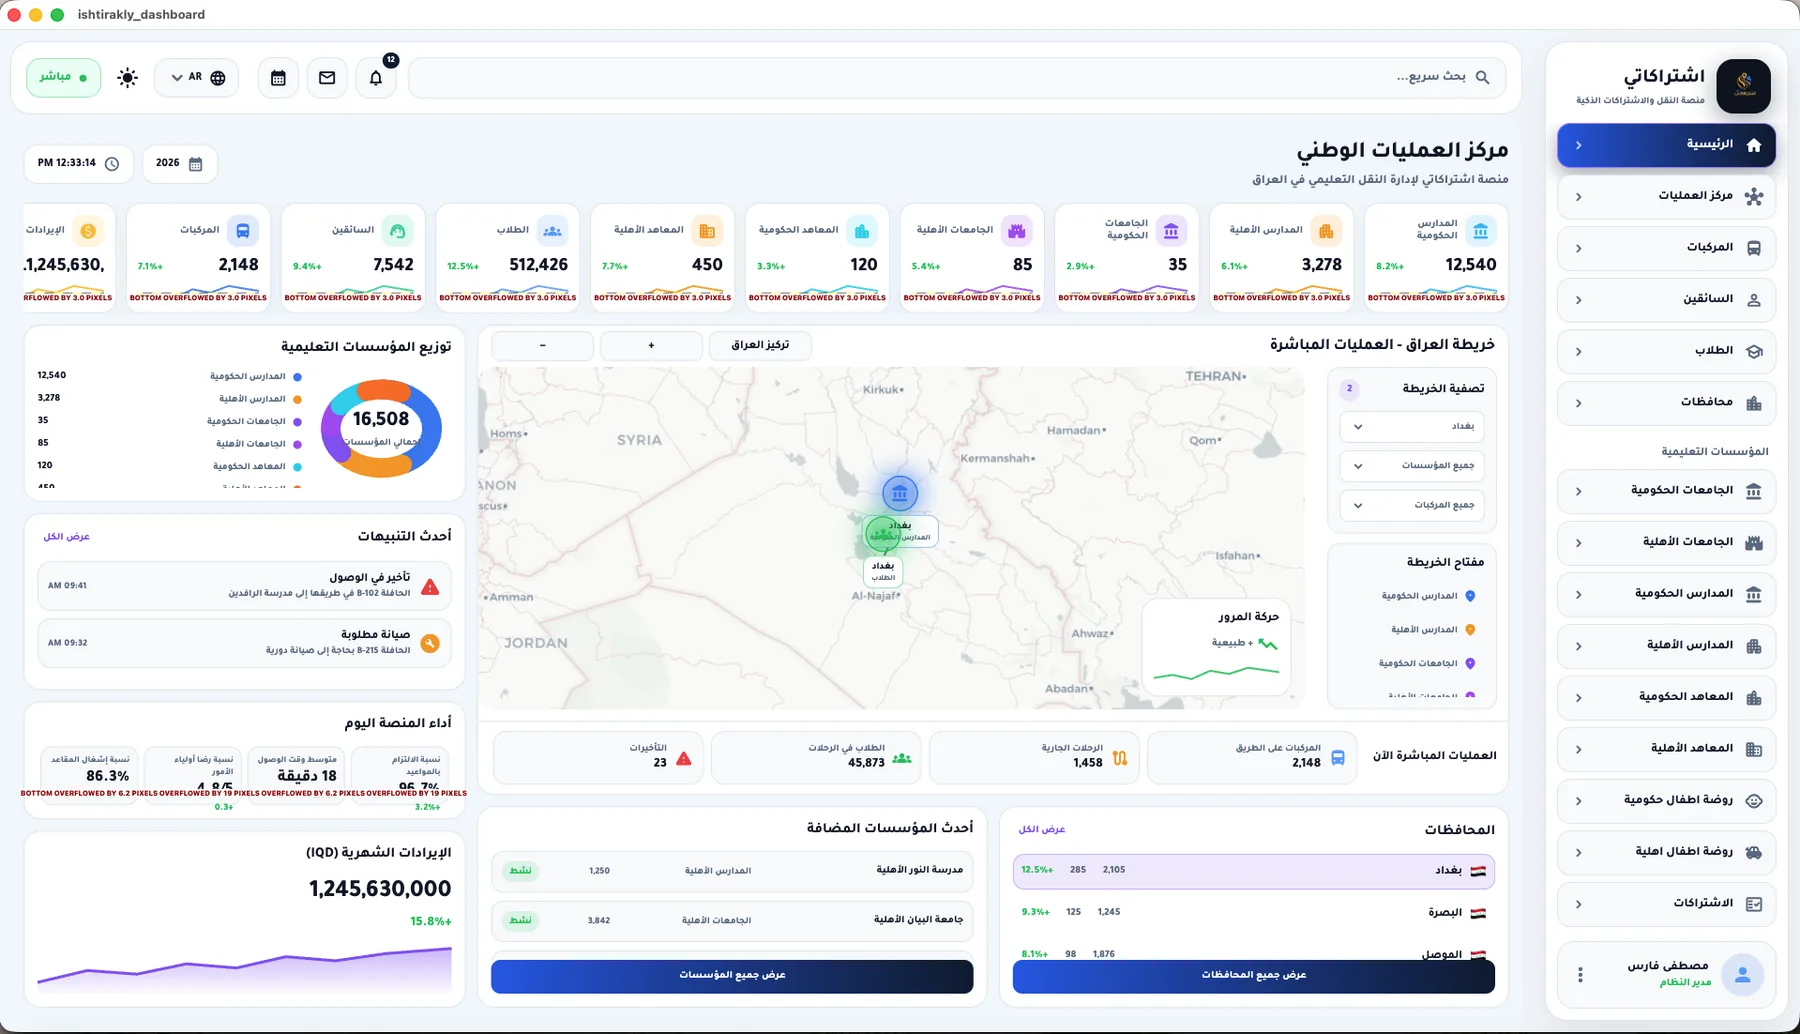
Task: Click the الجامعات الأهلية sidebar castle icon
Action: coord(1754,542)
